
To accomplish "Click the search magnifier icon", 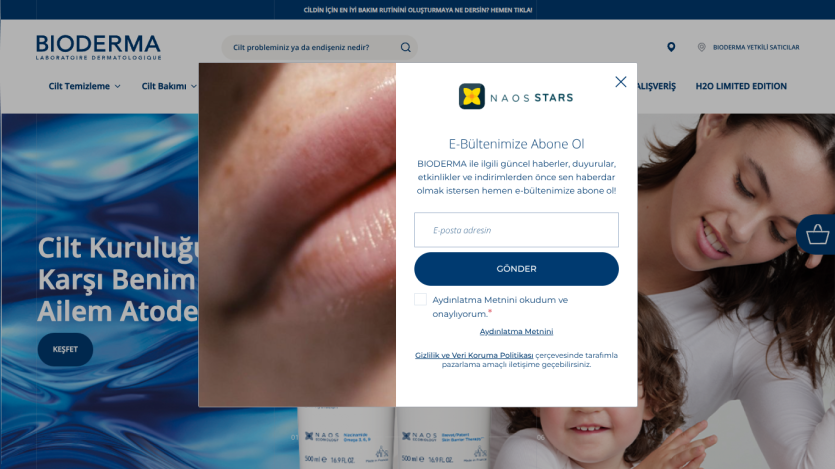I will click(x=406, y=47).
